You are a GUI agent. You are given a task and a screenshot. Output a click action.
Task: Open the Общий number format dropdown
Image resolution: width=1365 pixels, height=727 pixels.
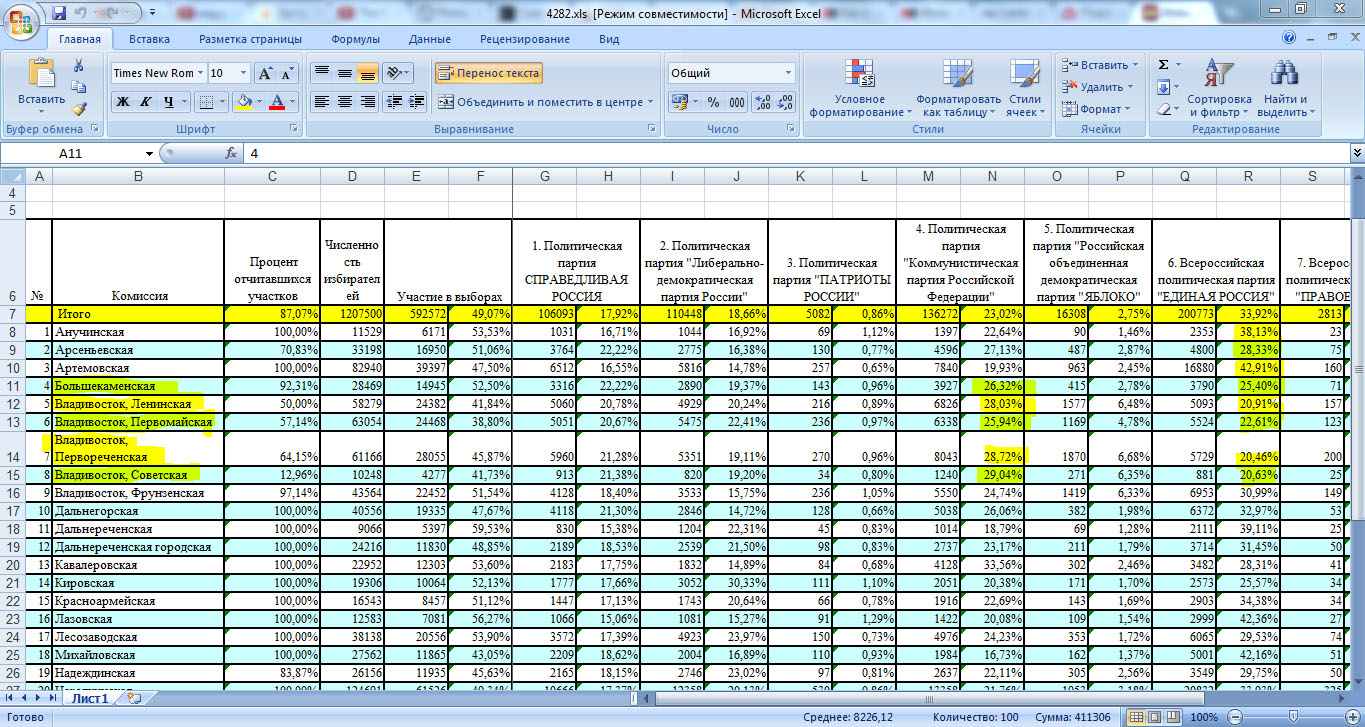pyautogui.click(x=788, y=73)
